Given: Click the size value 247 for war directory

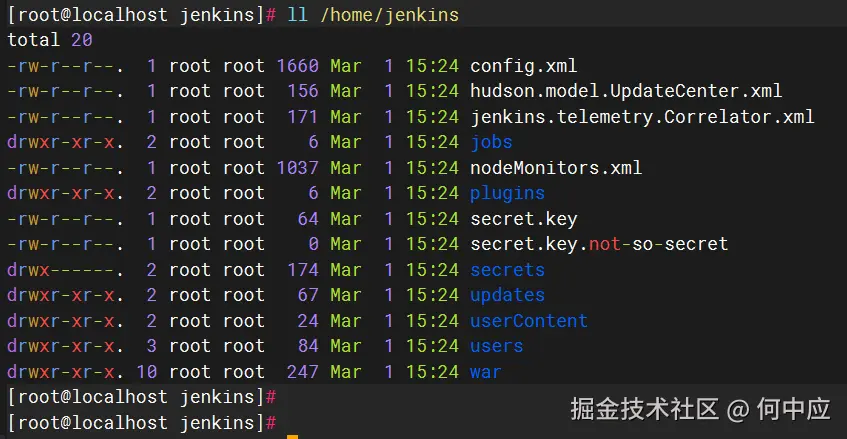Looking at the screenshot, I should (x=303, y=372).
